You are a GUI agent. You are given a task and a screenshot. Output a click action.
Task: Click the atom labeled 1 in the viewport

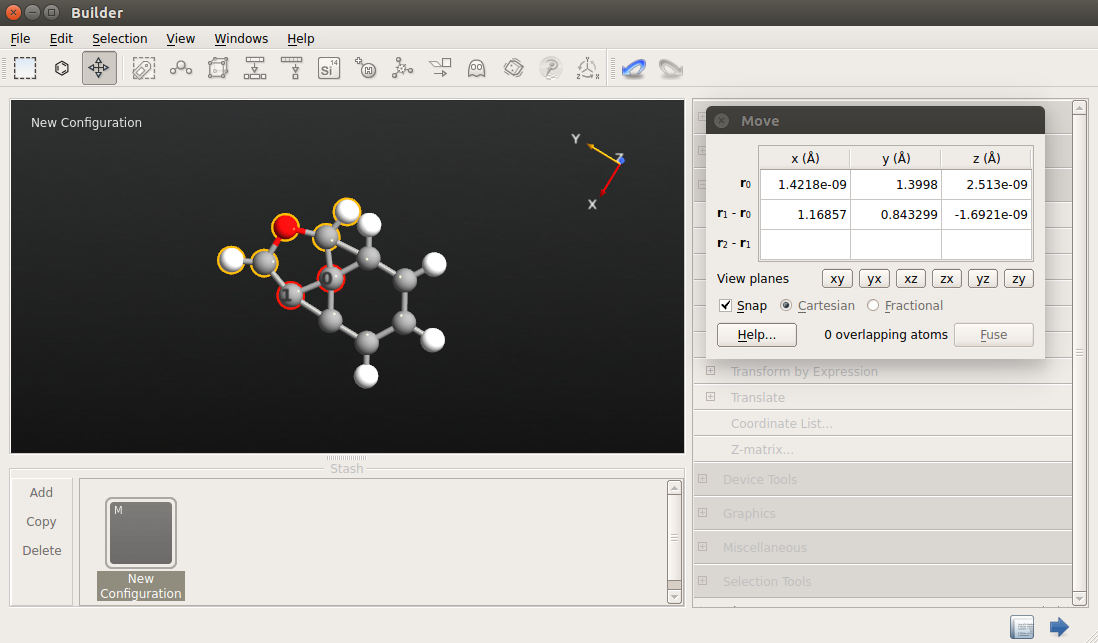(x=289, y=295)
